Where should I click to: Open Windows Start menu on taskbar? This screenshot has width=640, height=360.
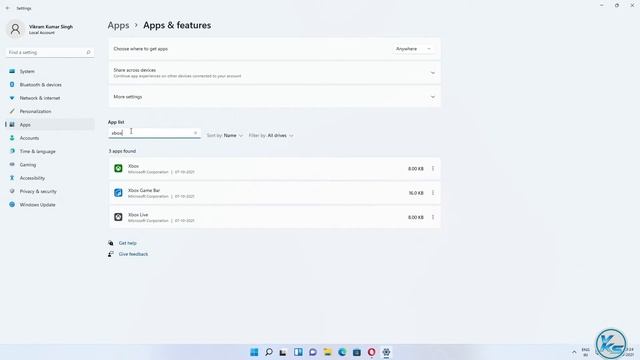click(x=254, y=352)
